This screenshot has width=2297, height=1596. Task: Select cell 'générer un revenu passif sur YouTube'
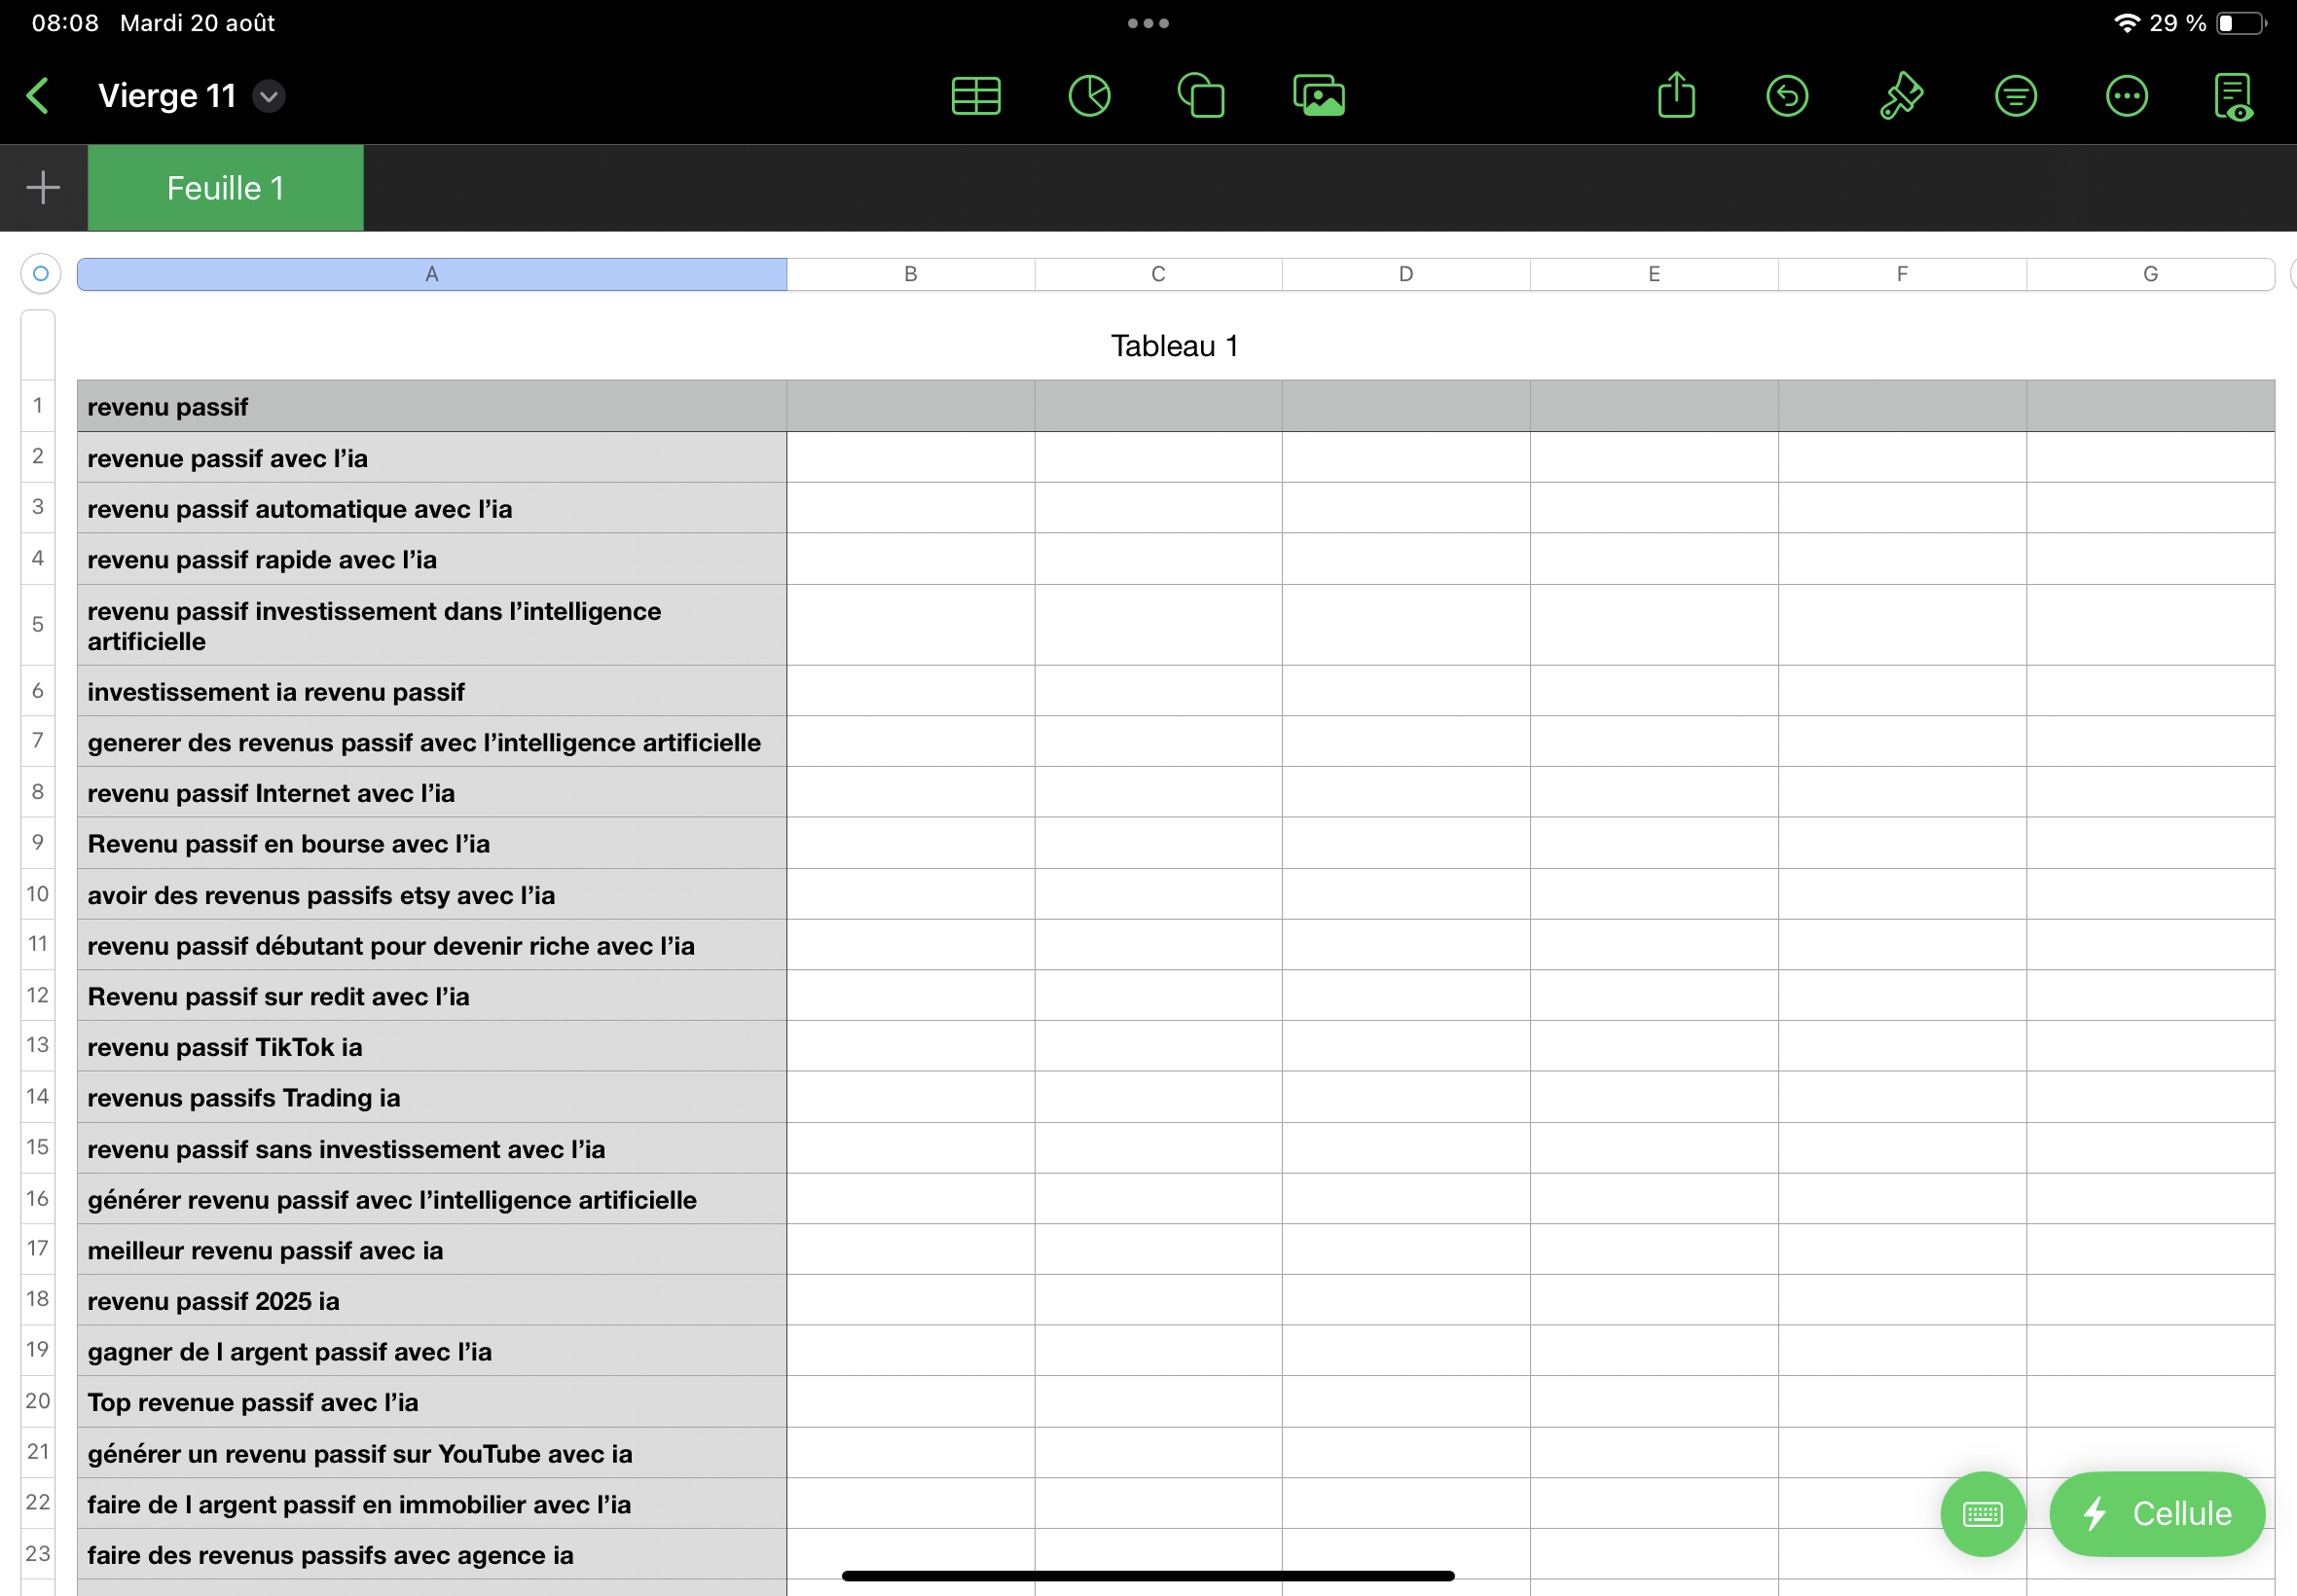(x=432, y=1453)
